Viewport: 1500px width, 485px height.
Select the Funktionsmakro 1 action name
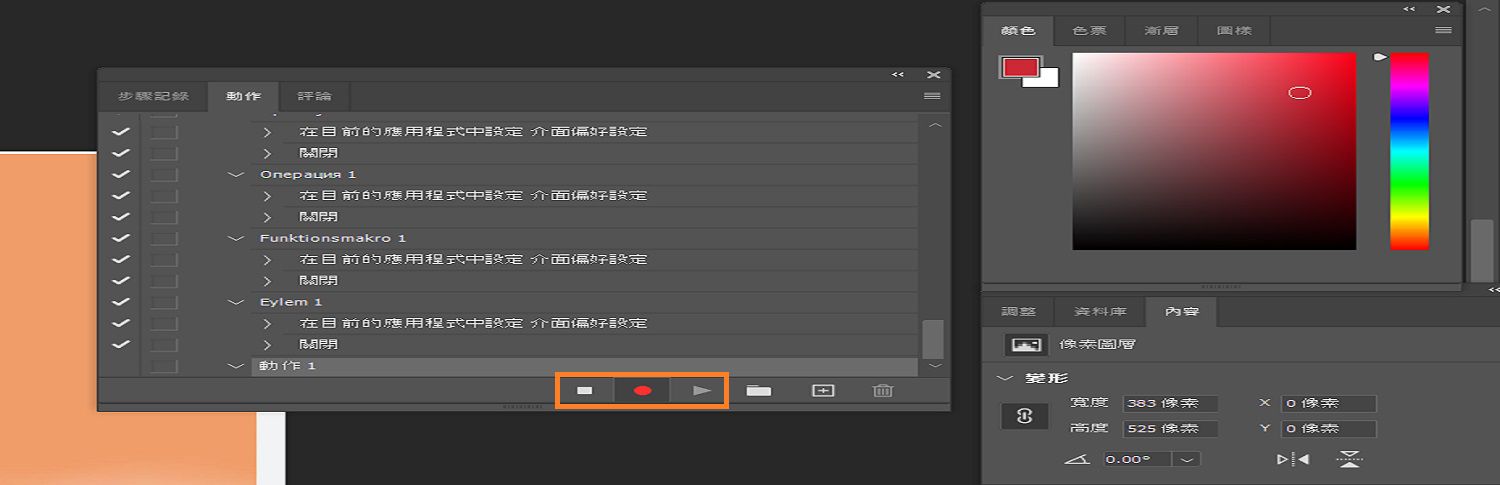click(332, 238)
